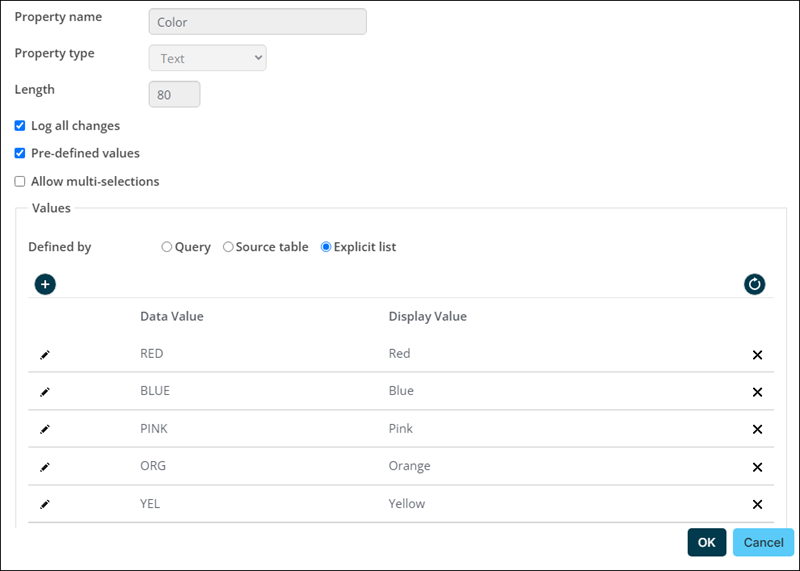Remove the Blue value row

757,392
